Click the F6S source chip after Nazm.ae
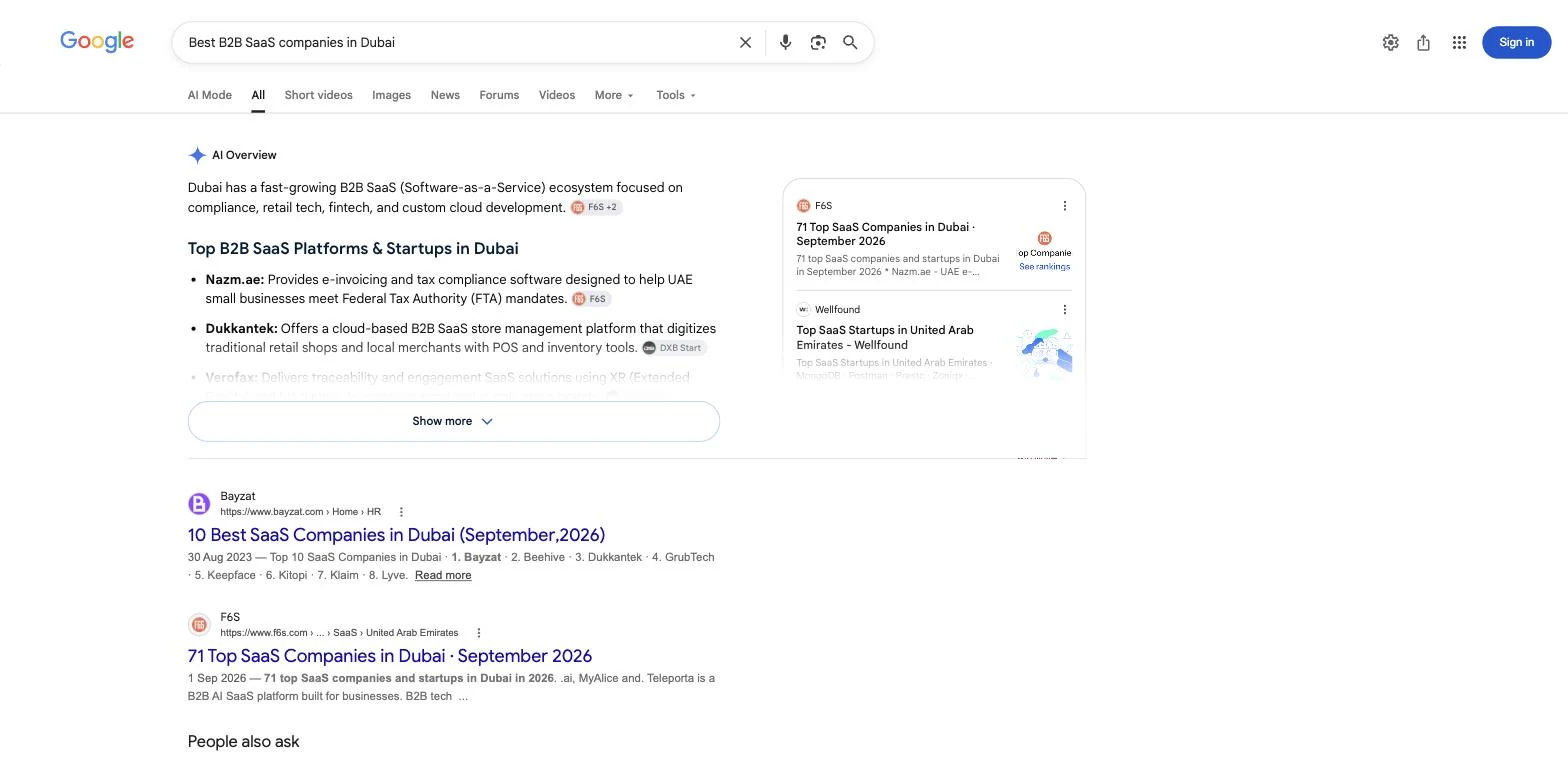The height and width of the screenshot is (759, 1568). pos(590,299)
